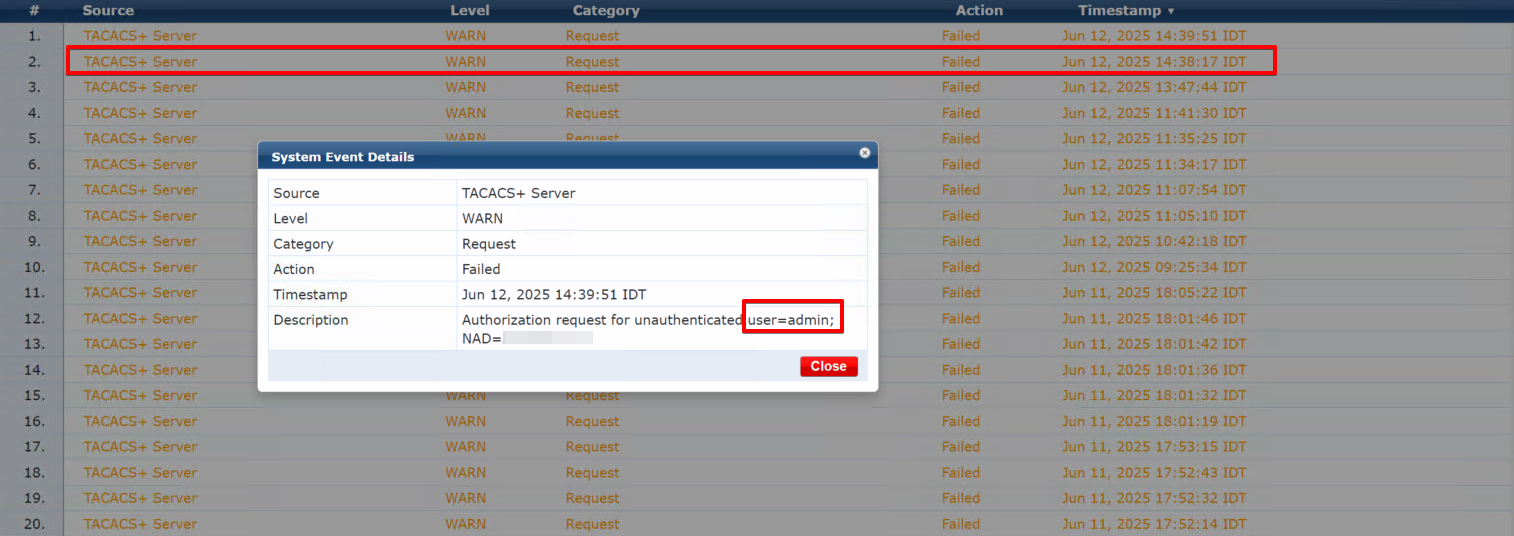Select the event at Jun 12, 2025 11:35:25 IDT
This screenshot has width=1514, height=536.
[x=757, y=138]
